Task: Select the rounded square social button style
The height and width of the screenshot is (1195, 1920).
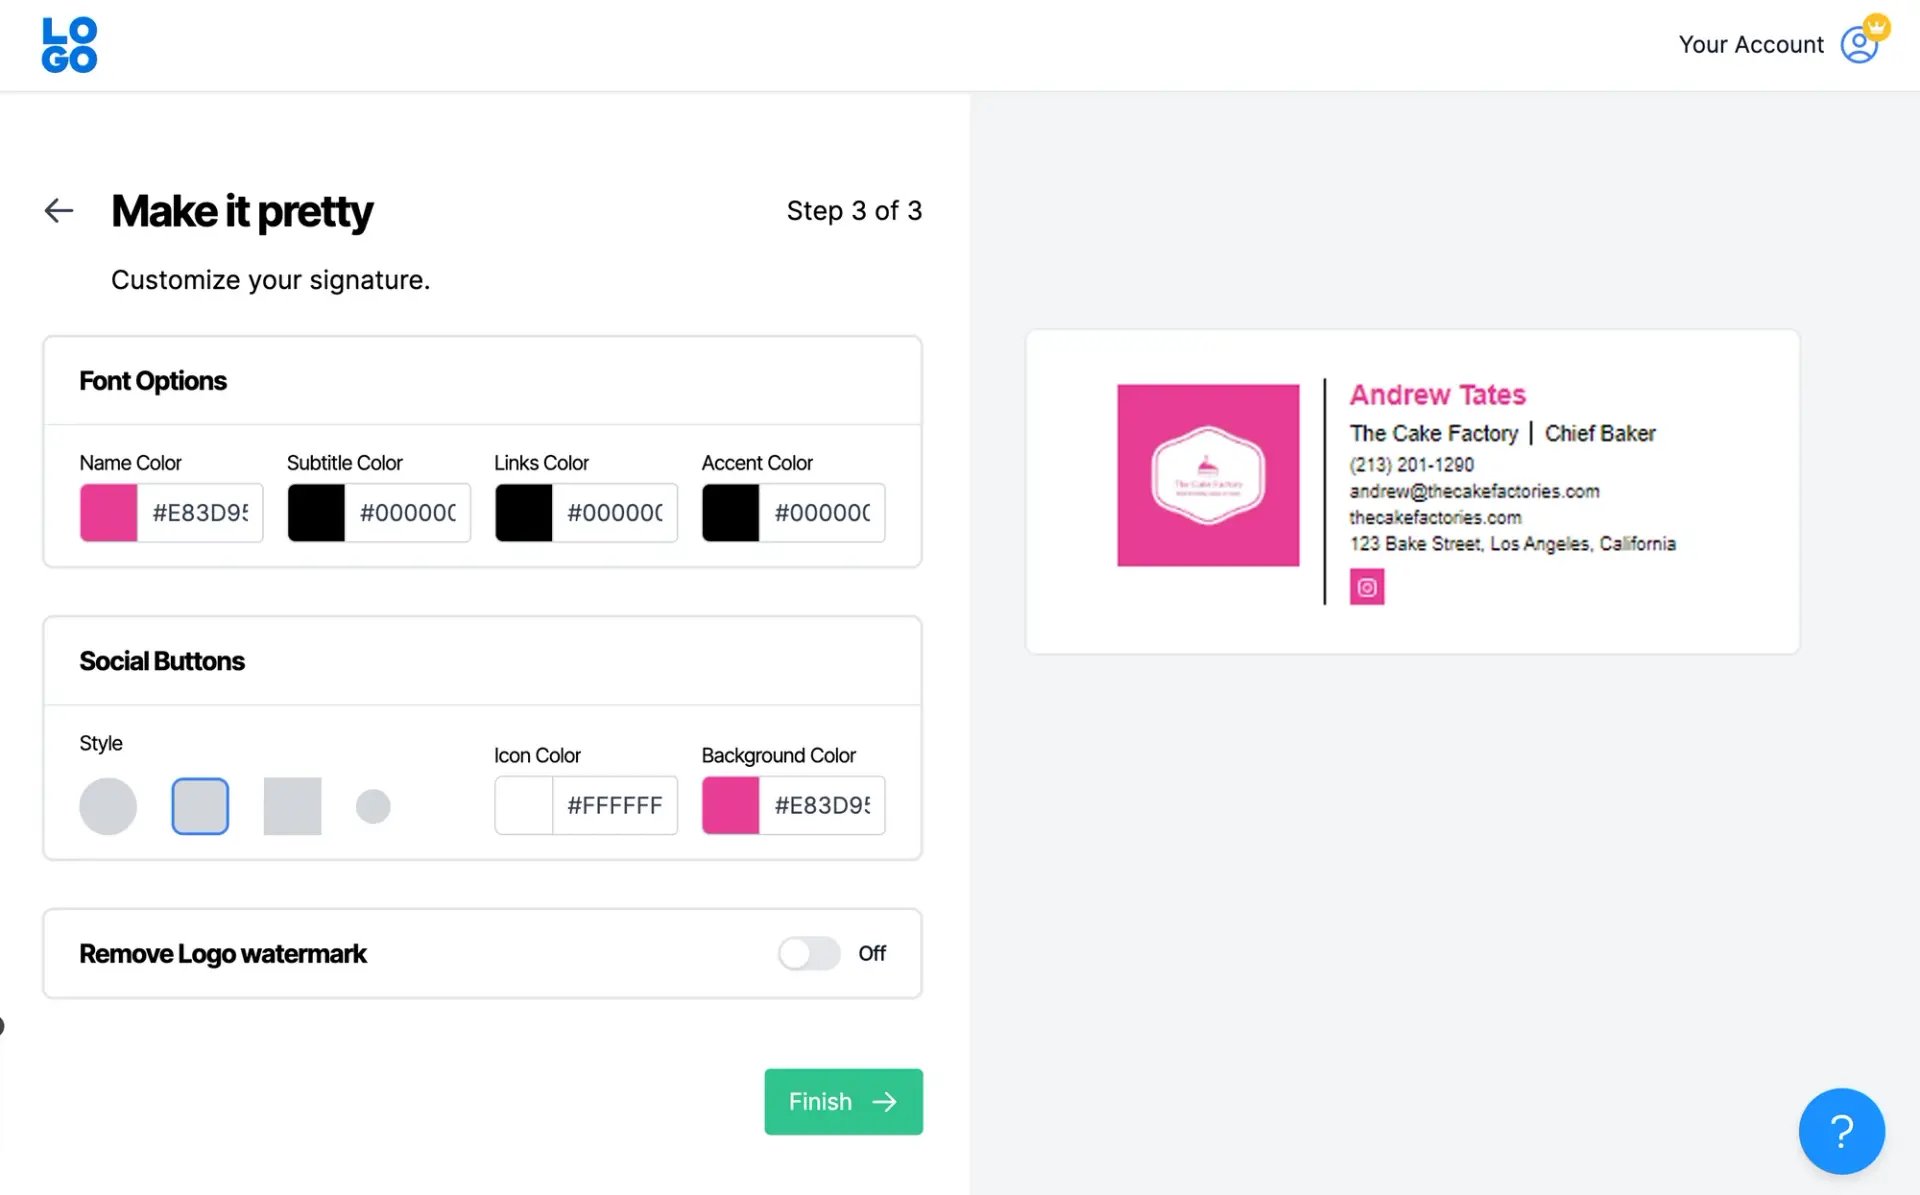Action: click(200, 806)
